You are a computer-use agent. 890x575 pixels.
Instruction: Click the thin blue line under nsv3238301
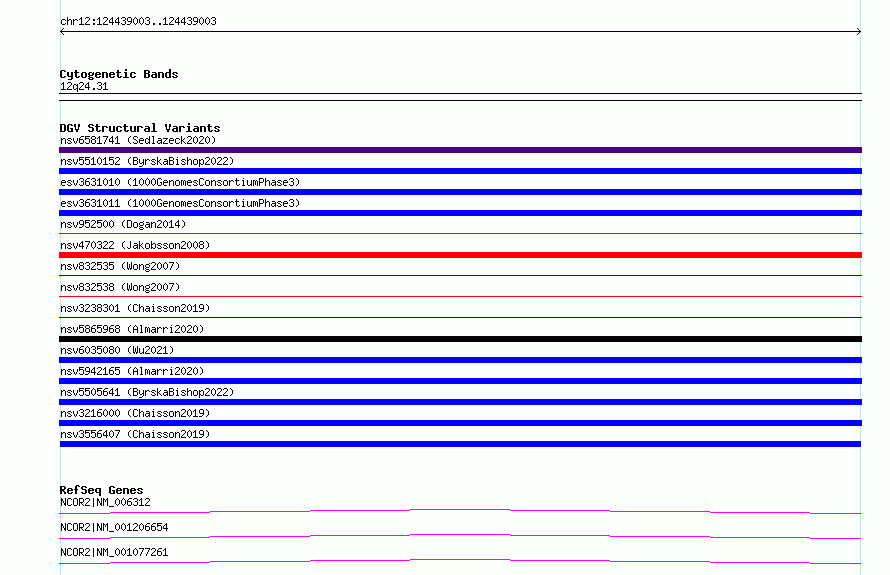coord(460,317)
